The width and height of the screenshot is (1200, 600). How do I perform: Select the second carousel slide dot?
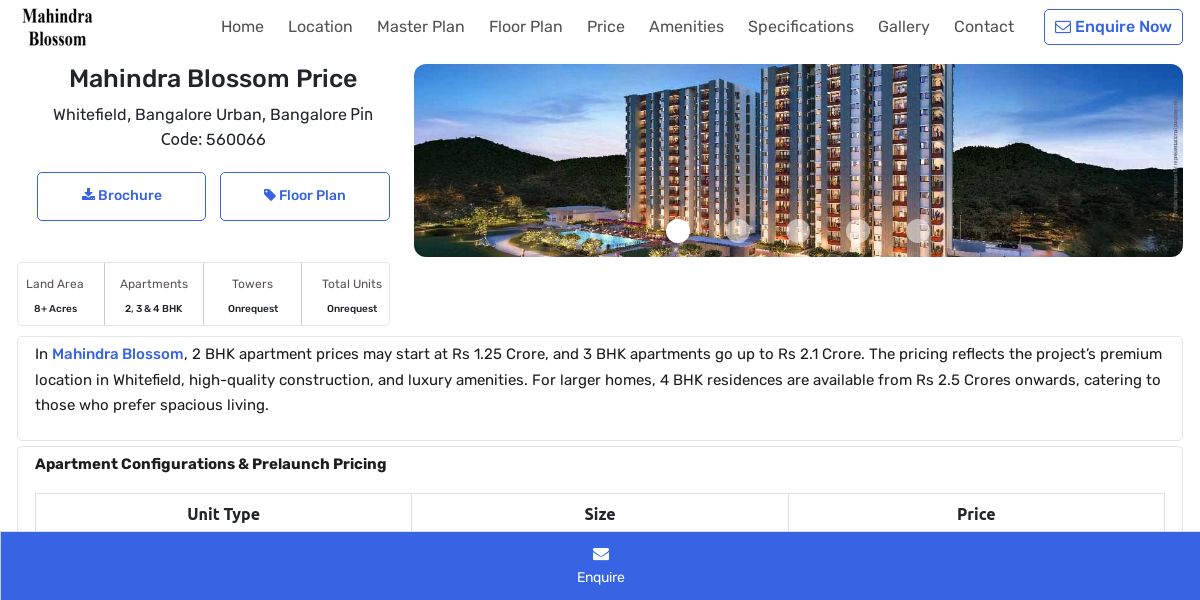738,231
